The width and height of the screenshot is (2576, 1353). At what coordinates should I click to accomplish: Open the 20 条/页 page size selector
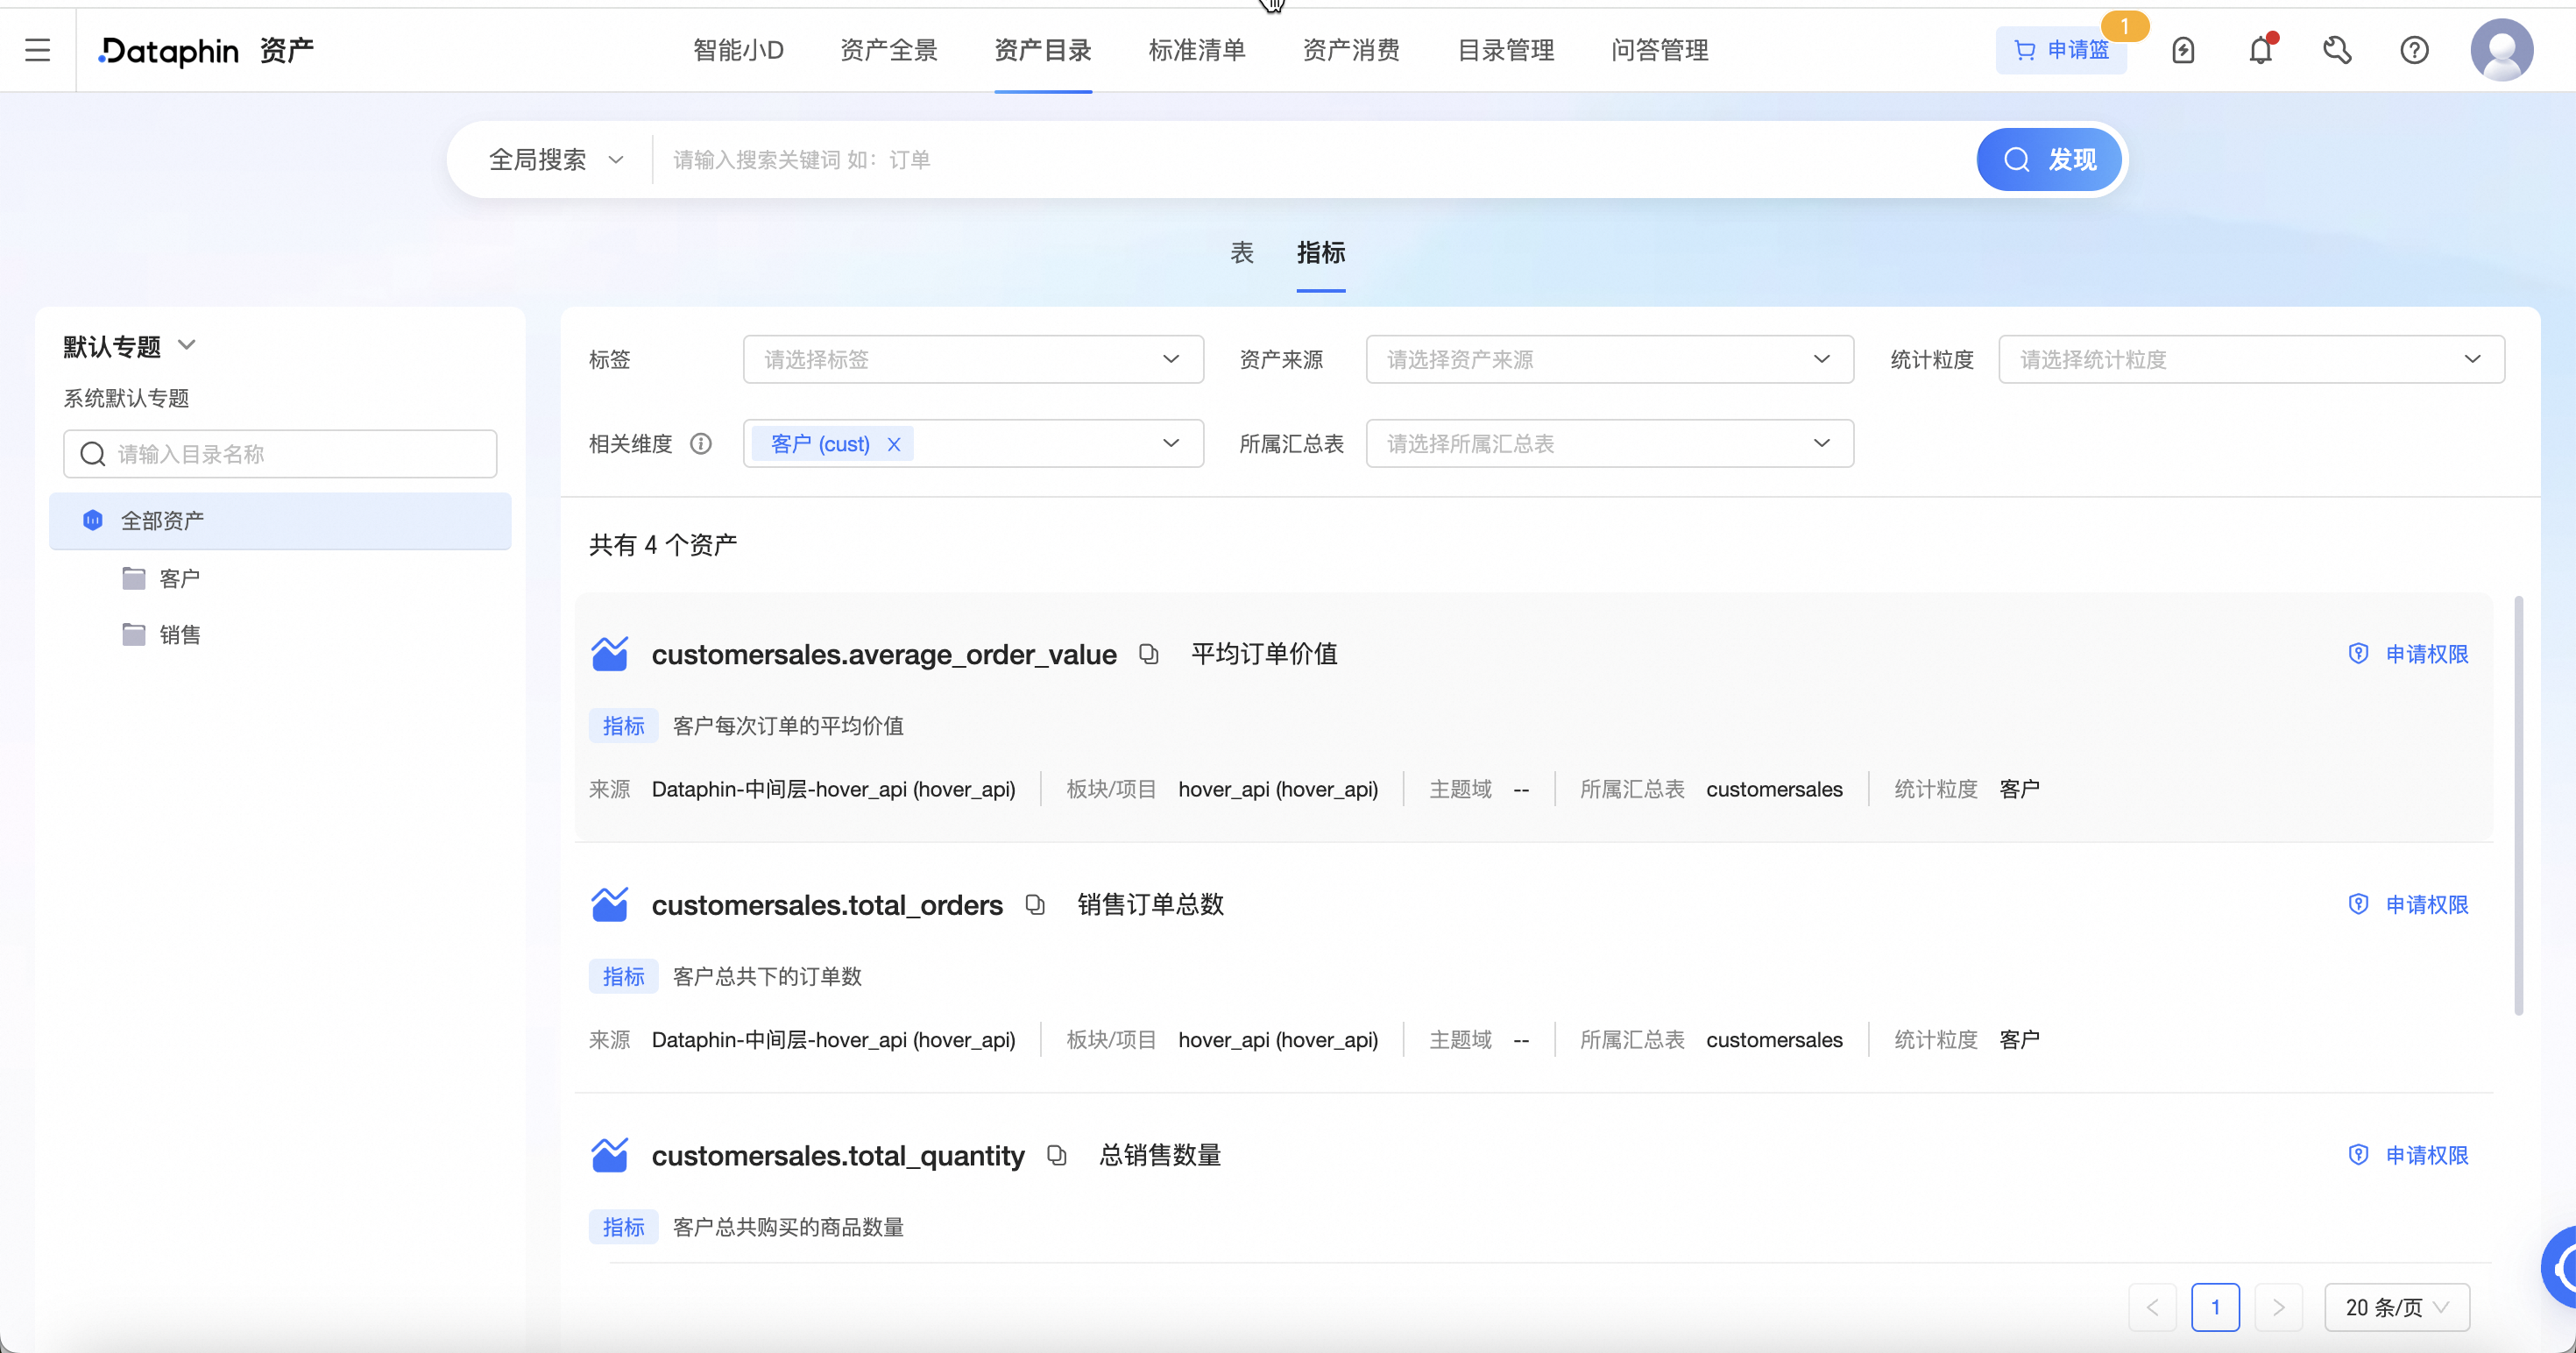[2396, 1307]
